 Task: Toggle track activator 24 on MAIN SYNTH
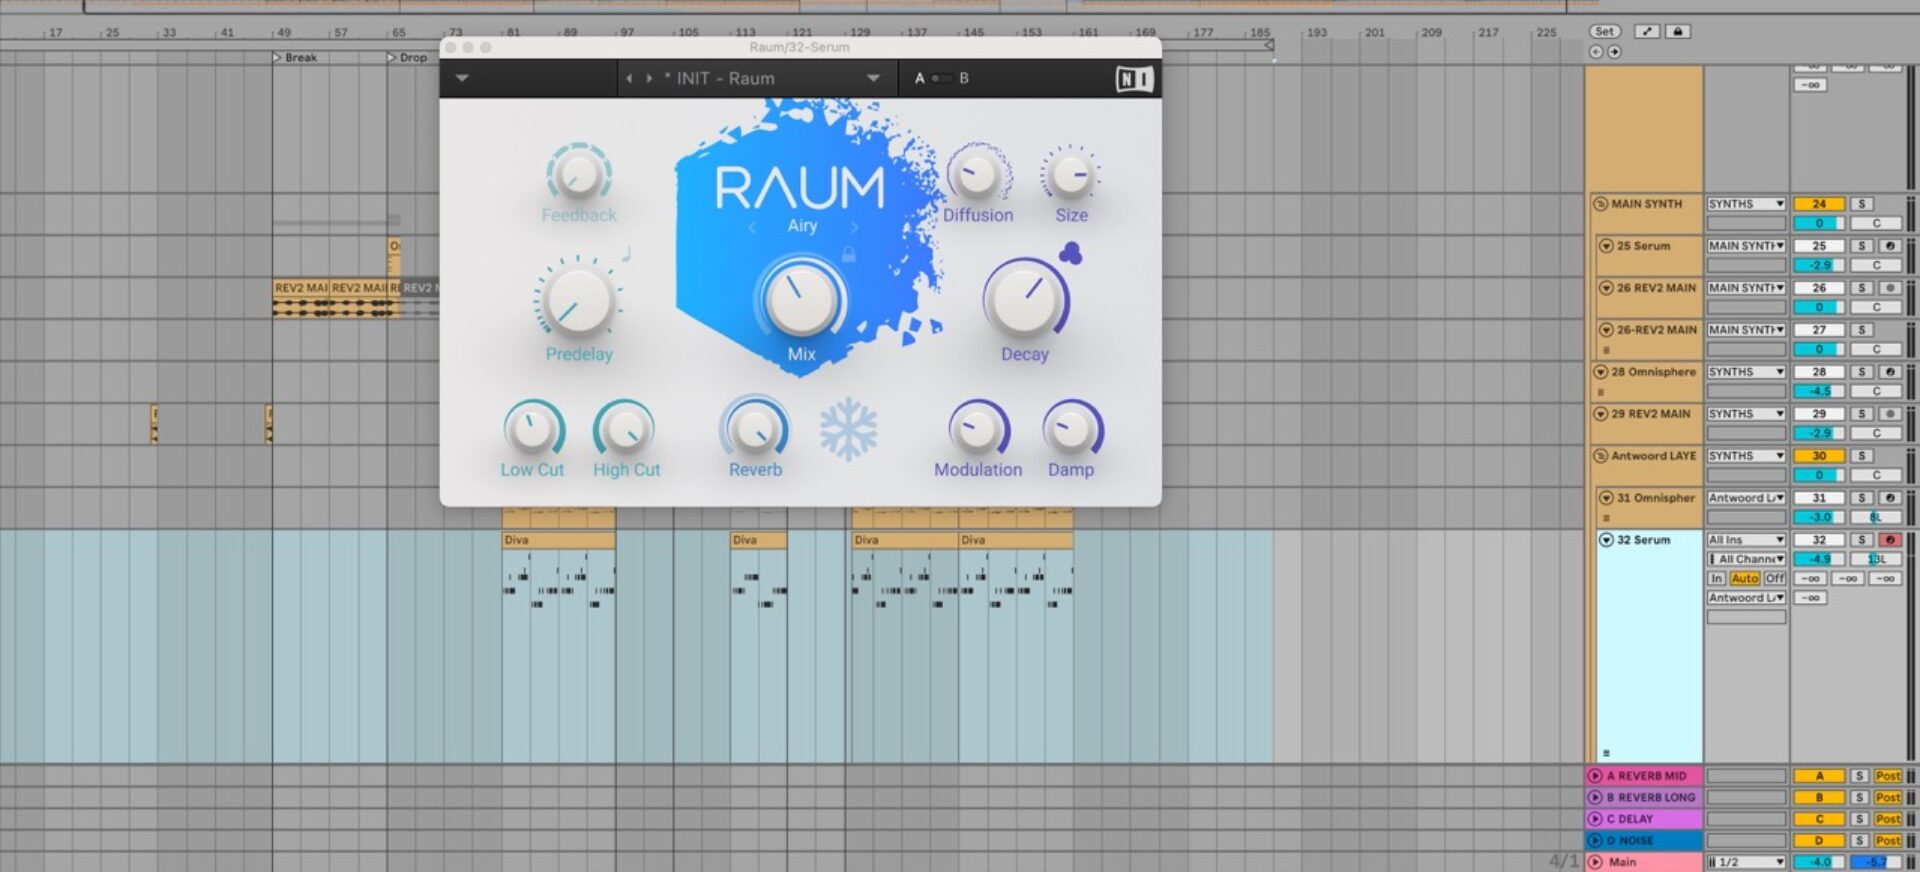[1819, 203]
